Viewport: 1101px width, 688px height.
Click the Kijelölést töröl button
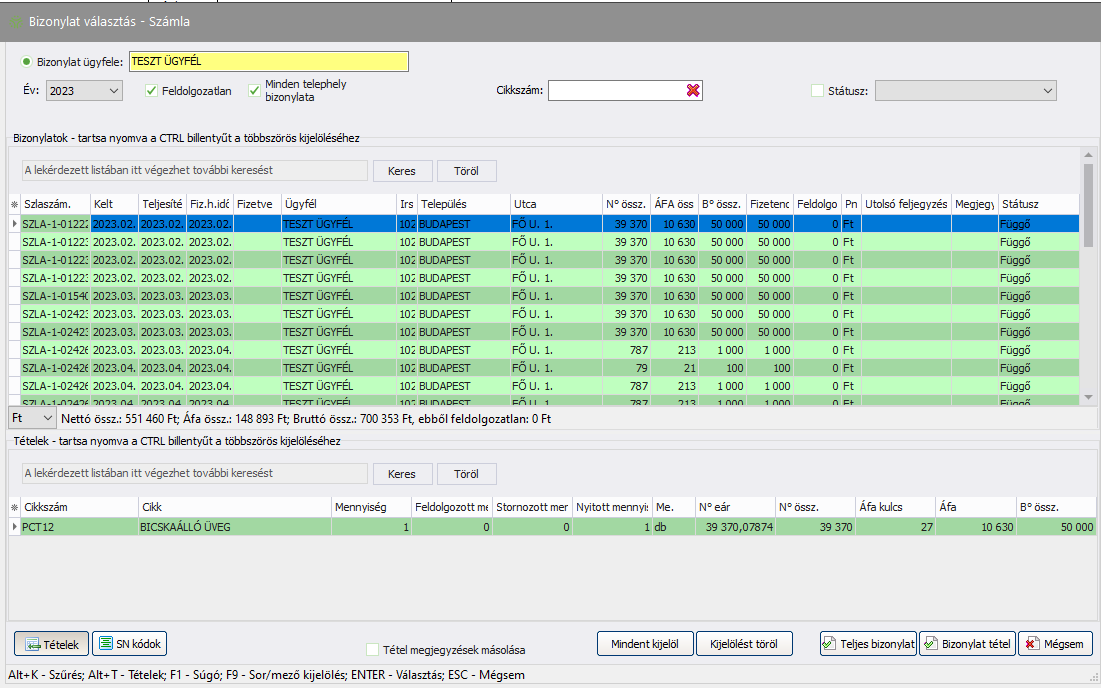[744, 644]
